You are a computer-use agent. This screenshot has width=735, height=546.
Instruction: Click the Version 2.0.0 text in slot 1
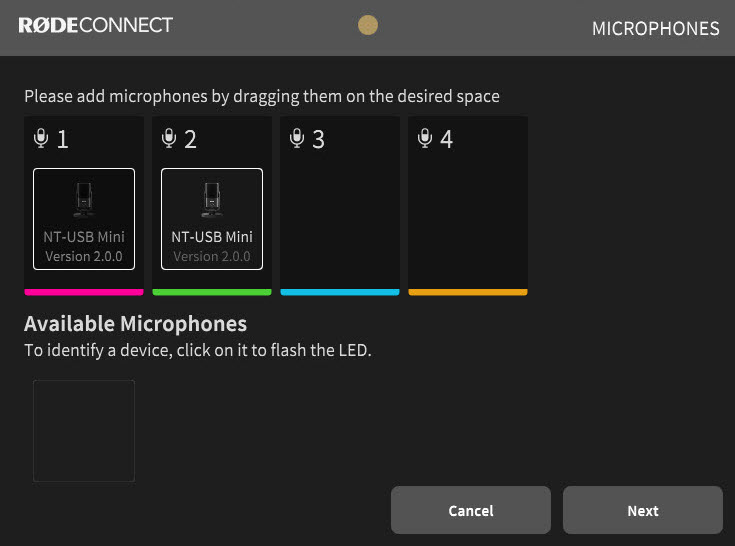coord(84,257)
